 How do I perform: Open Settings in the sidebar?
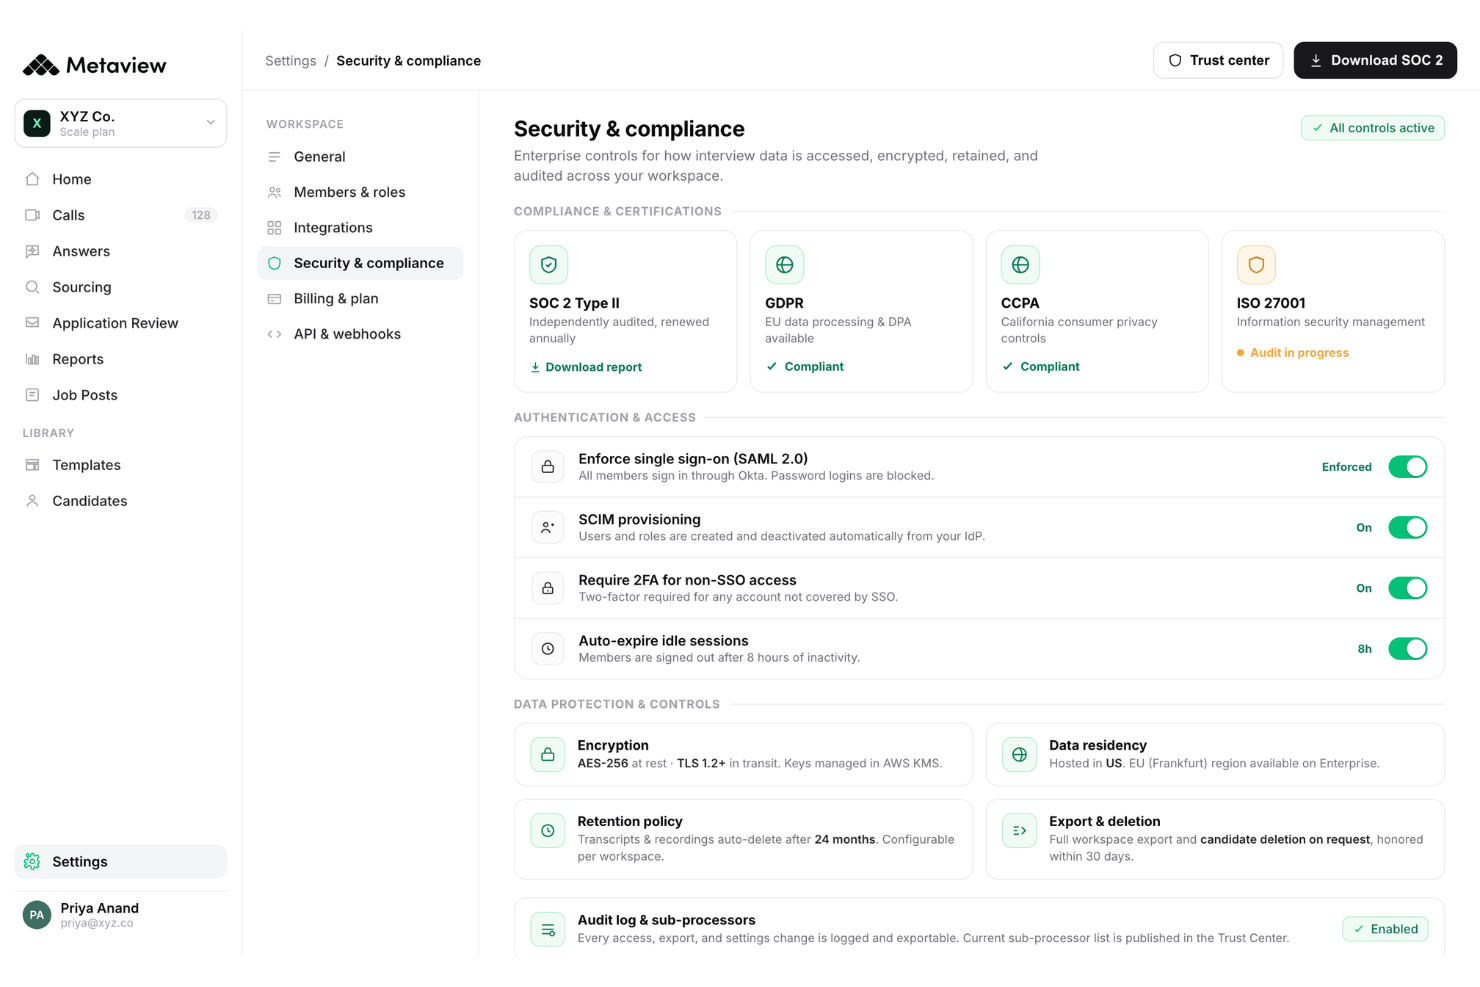tap(121, 862)
